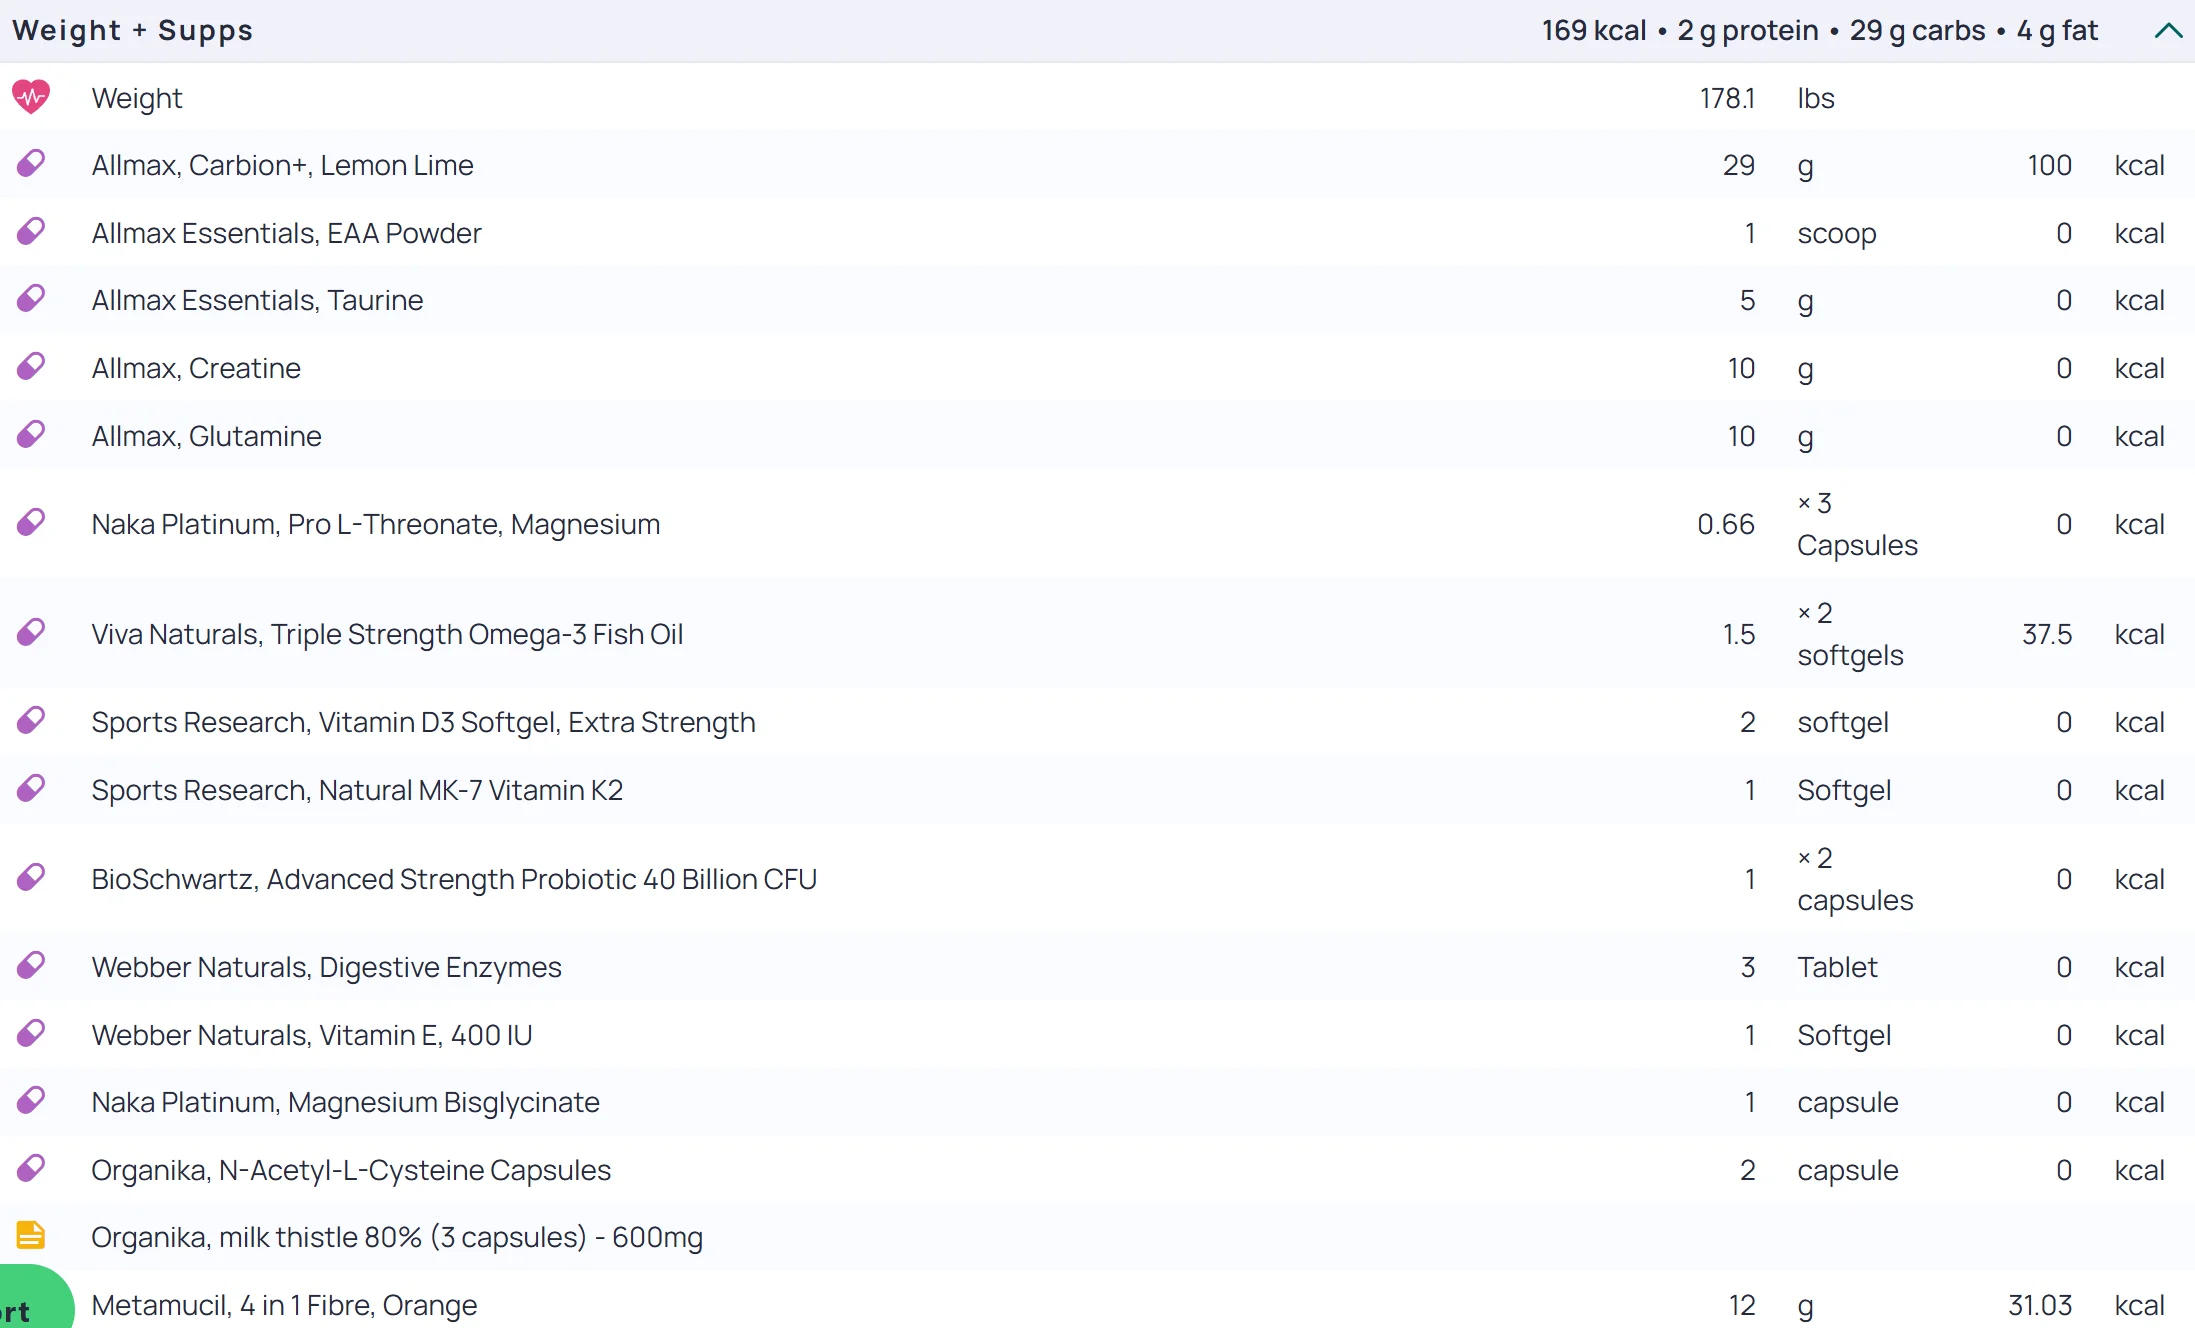The image size is (2195, 1328).
Task: Click the 178.1 weight value
Action: coord(1727,98)
